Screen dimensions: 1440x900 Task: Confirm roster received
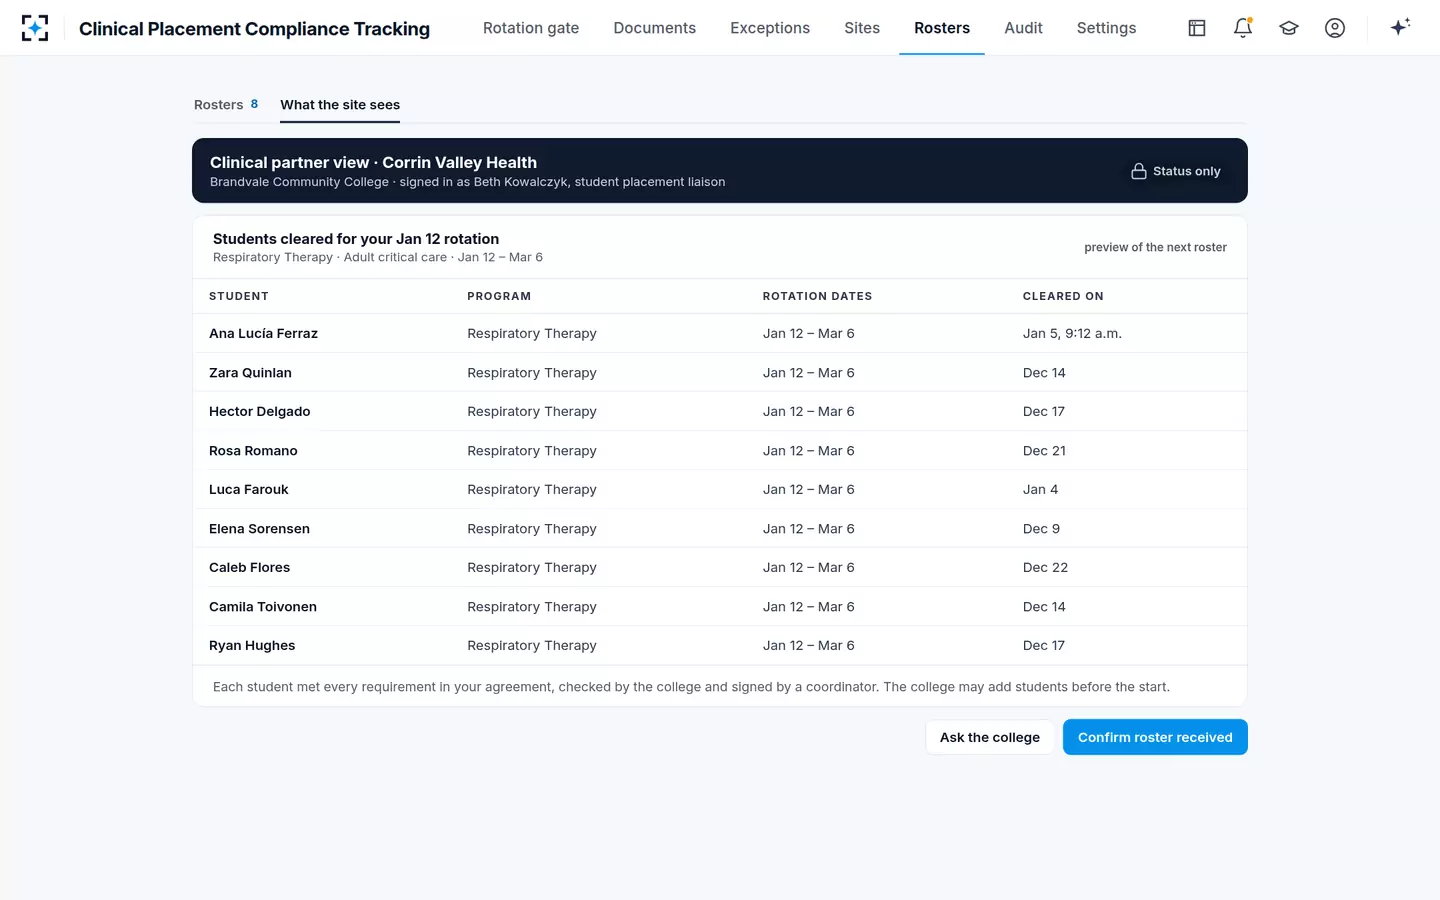[x=1155, y=737]
